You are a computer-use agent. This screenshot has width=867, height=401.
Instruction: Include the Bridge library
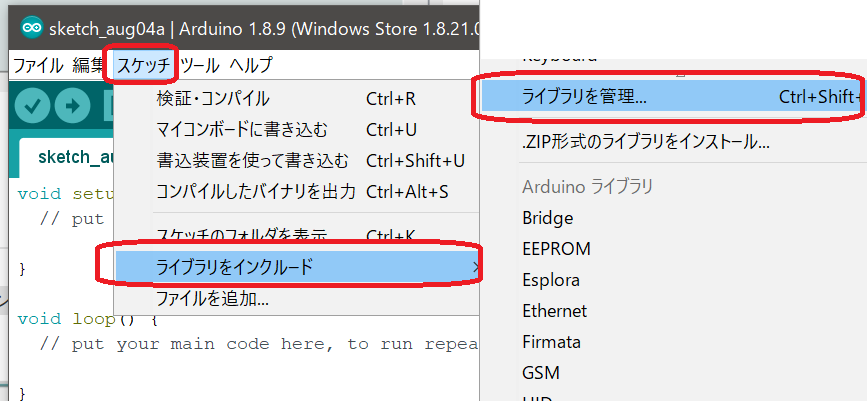pos(547,218)
